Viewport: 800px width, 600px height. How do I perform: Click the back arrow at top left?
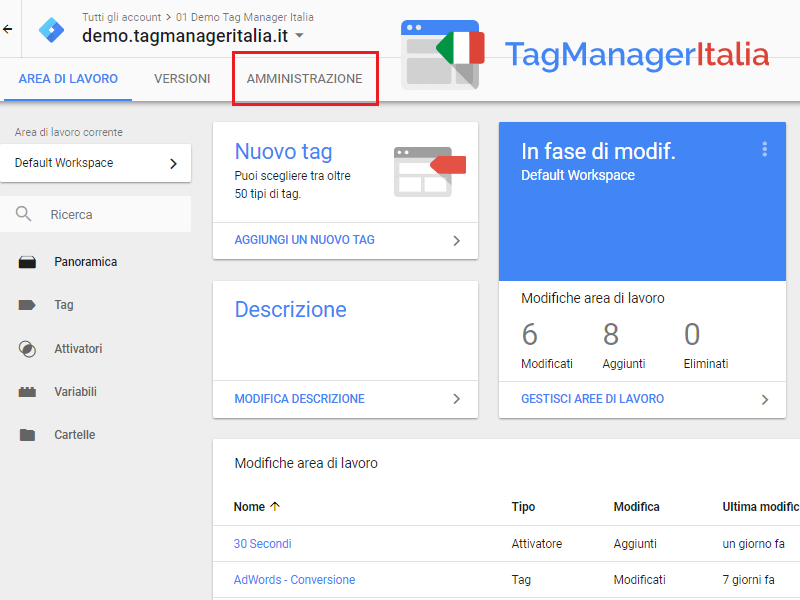tap(11, 28)
